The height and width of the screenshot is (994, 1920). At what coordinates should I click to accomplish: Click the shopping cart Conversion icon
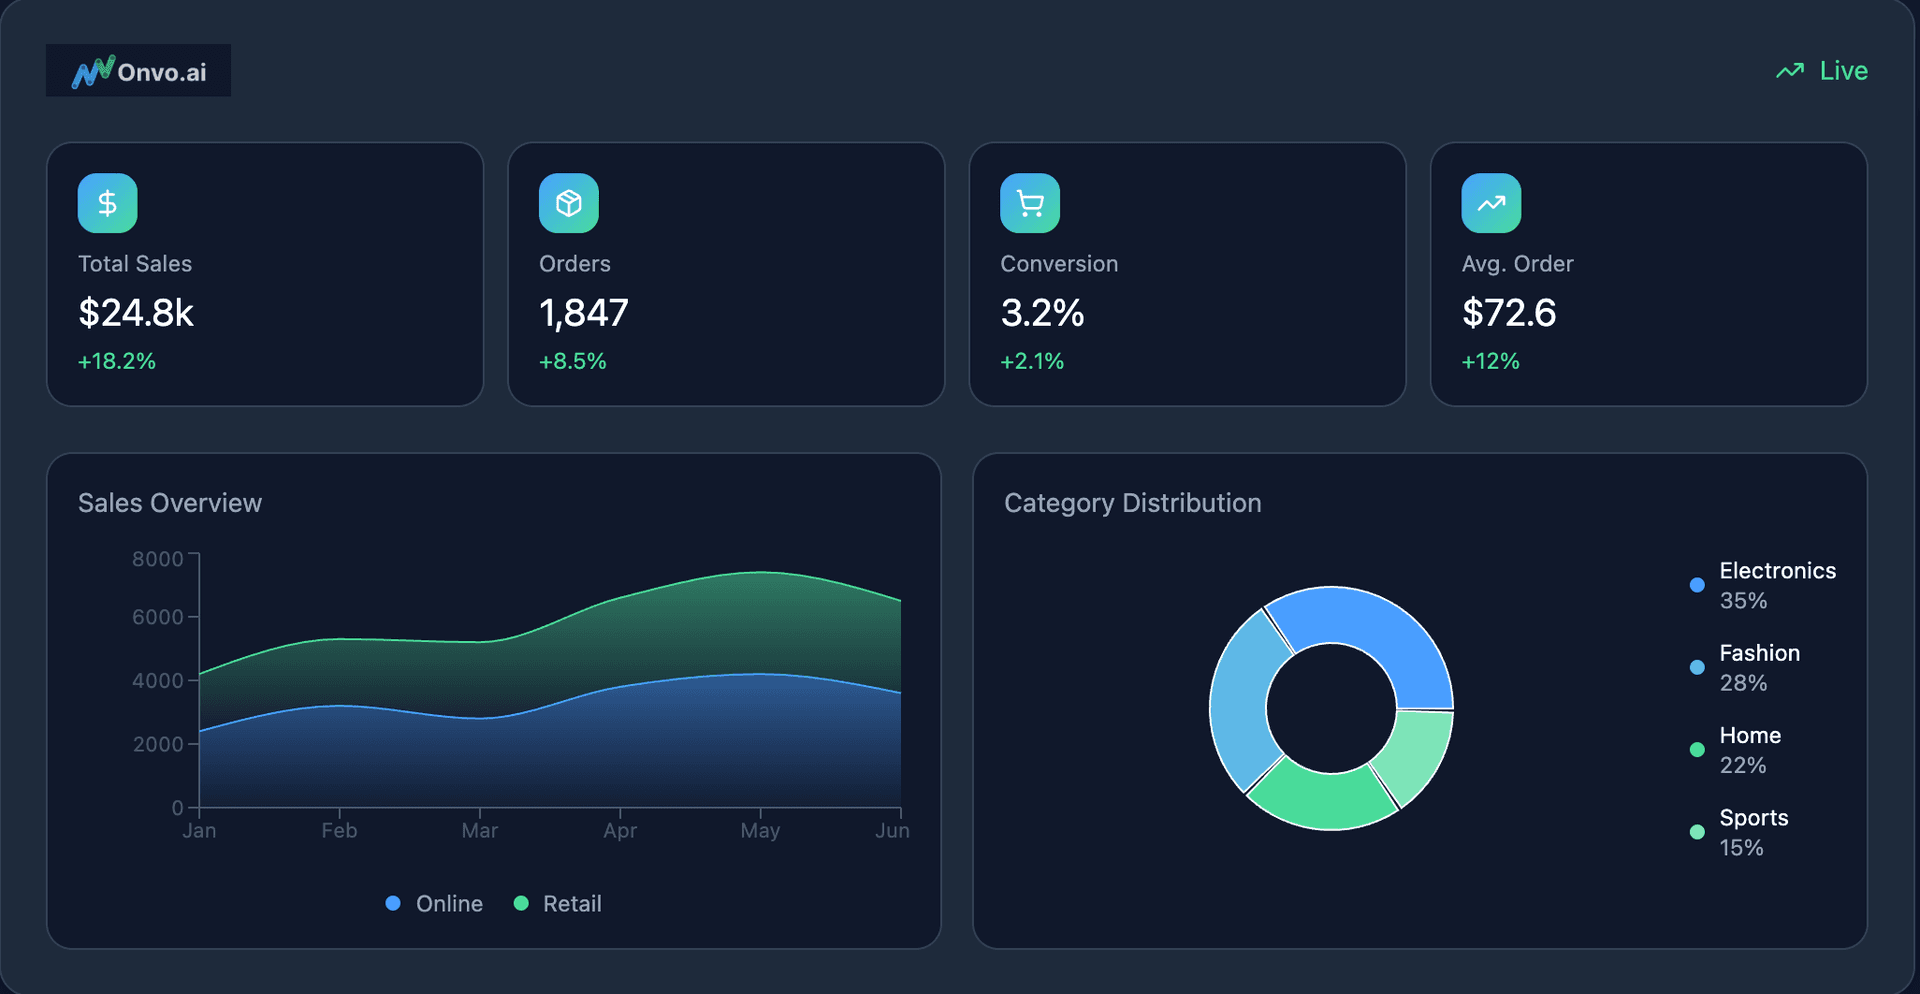click(x=1029, y=203)
